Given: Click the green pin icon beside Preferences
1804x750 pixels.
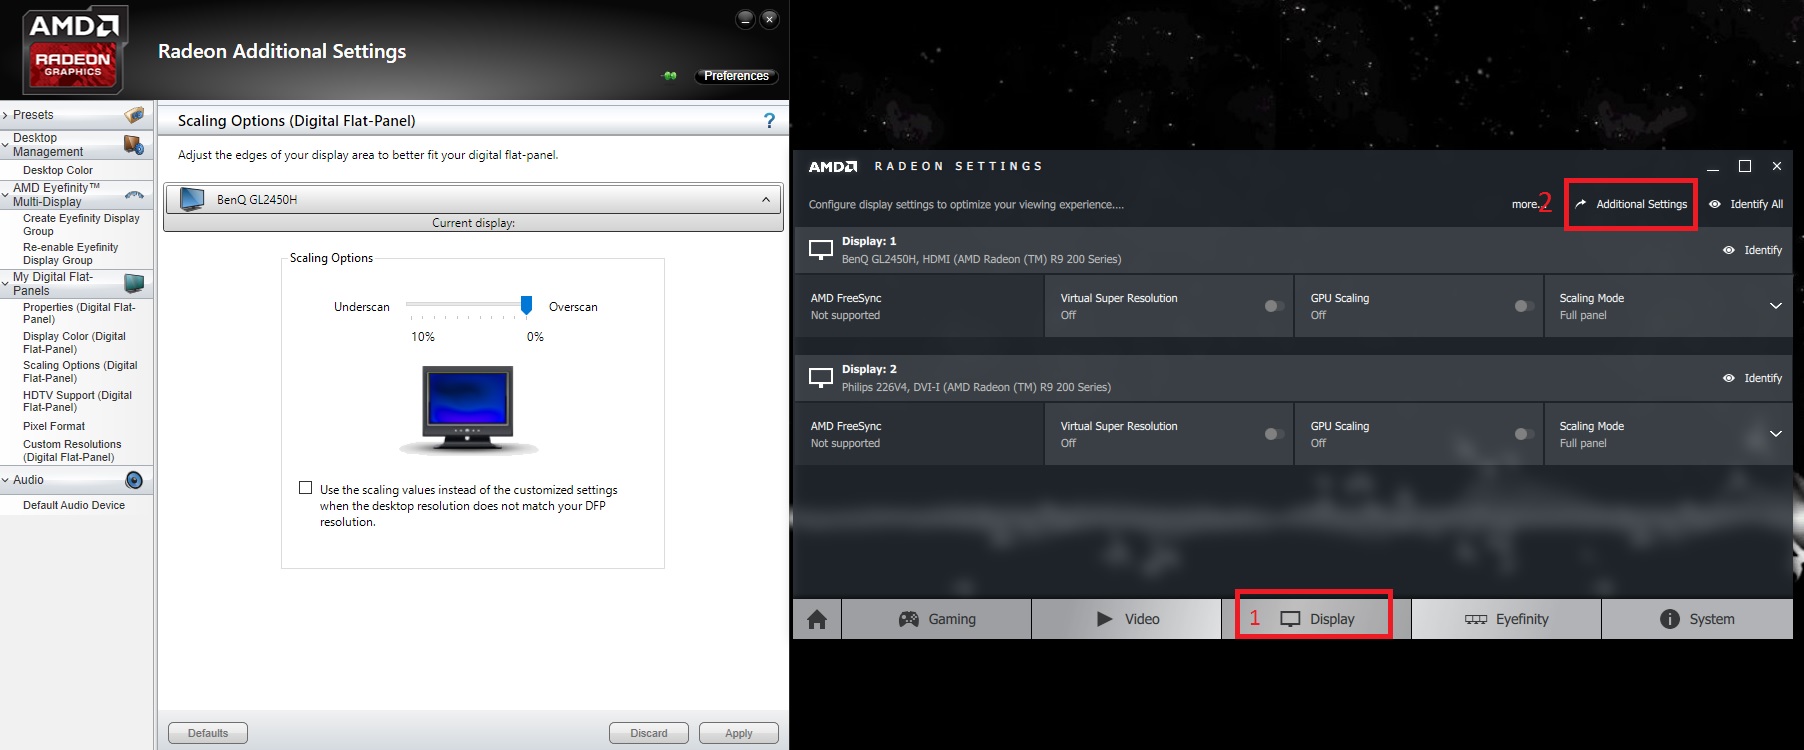Looking at the screenshot, I should [x=670, y=76].
